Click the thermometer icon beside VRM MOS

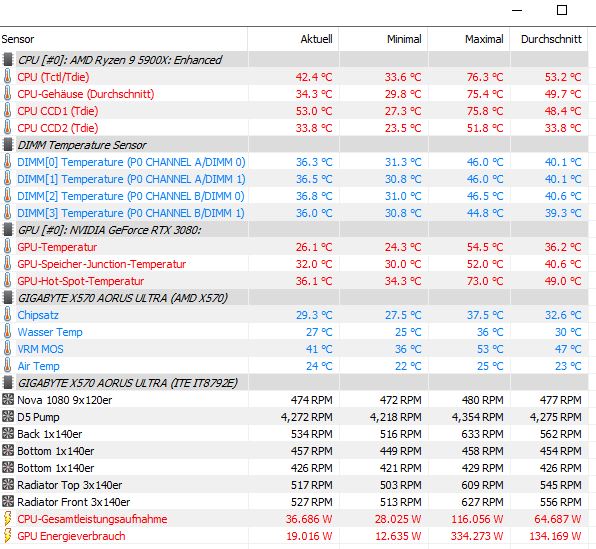[7, 349]
